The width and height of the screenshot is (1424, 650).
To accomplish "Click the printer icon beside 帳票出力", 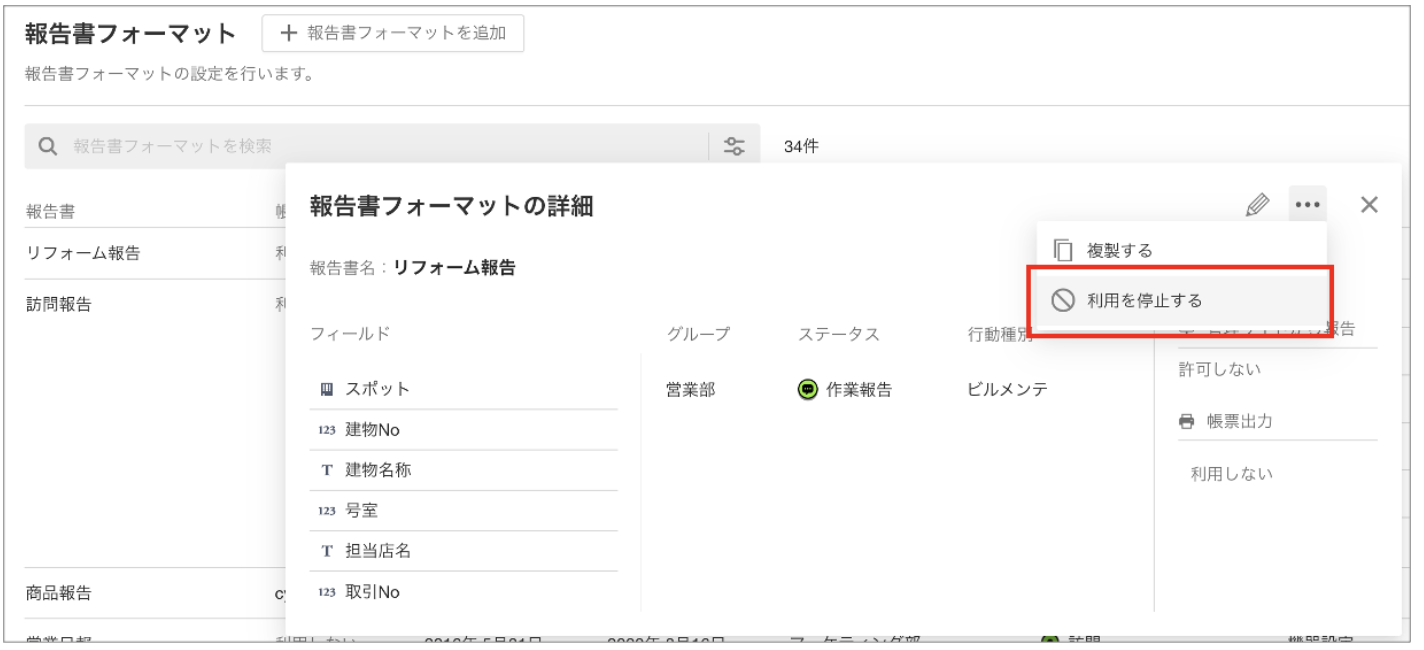I will coord(1186,422).
